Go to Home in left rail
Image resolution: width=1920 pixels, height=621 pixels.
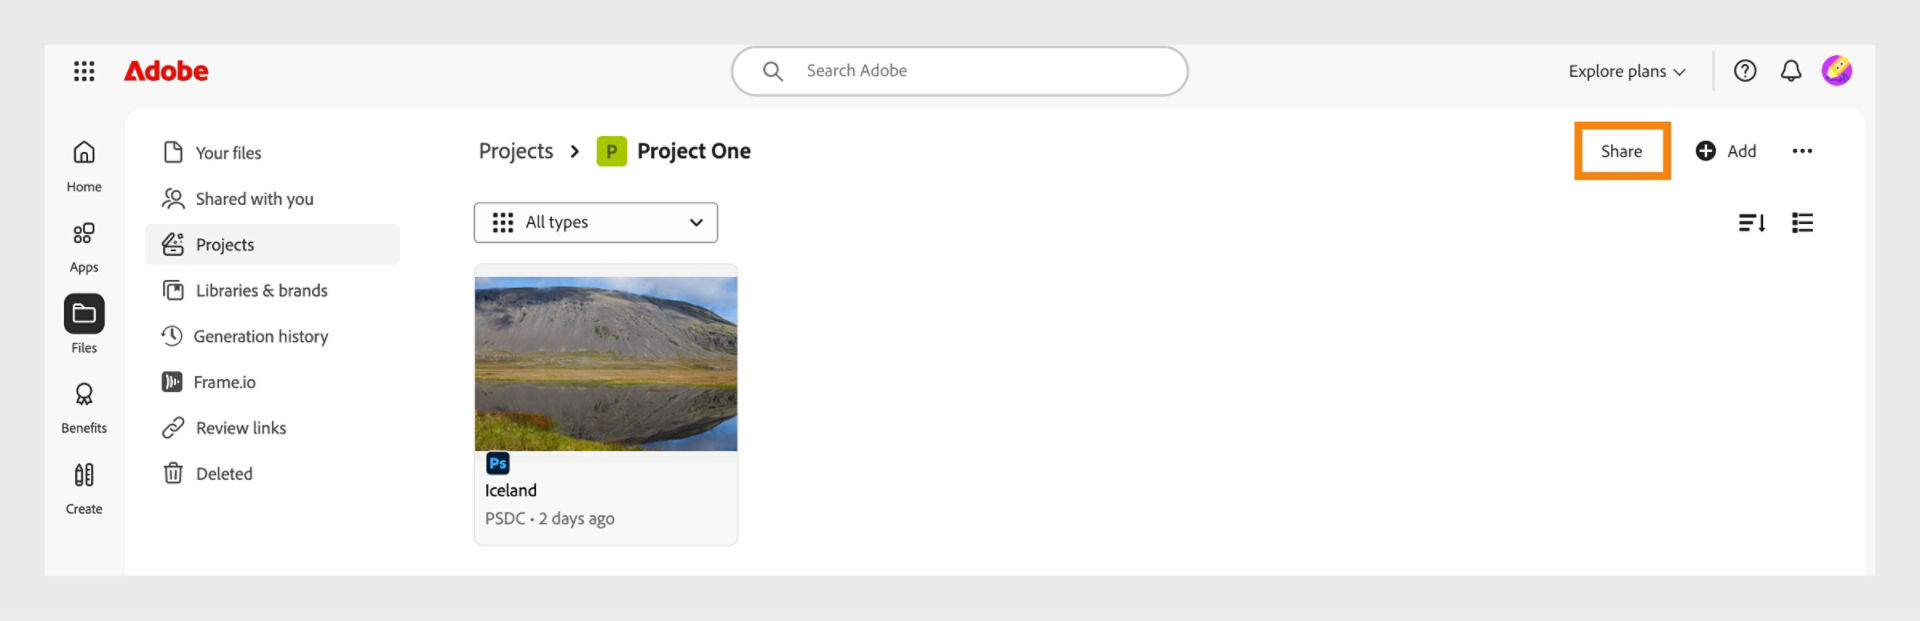click(x=84, y=166)
